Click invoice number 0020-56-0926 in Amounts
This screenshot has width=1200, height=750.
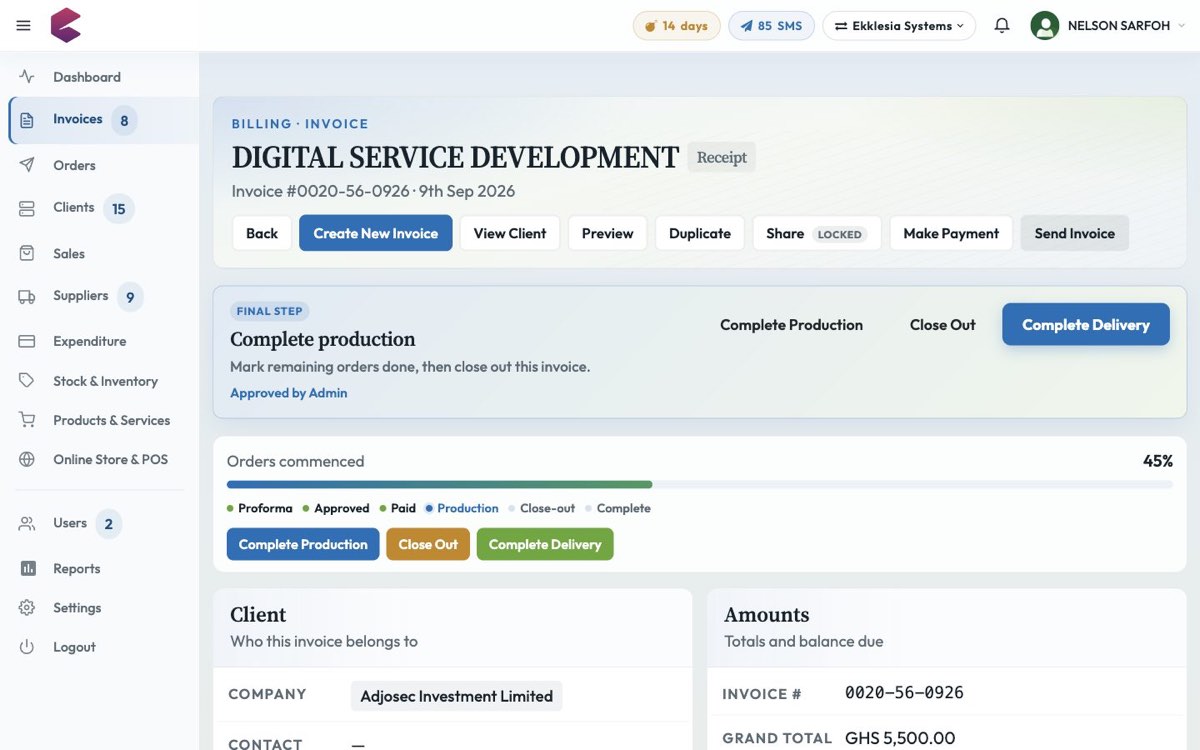point(904,692)
